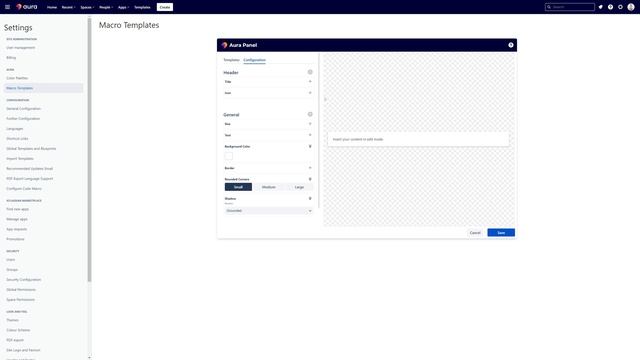The width and height of the screenshot is (640, 360).
Task: Click the preview panel content placeholder
Action: point(418,139)
